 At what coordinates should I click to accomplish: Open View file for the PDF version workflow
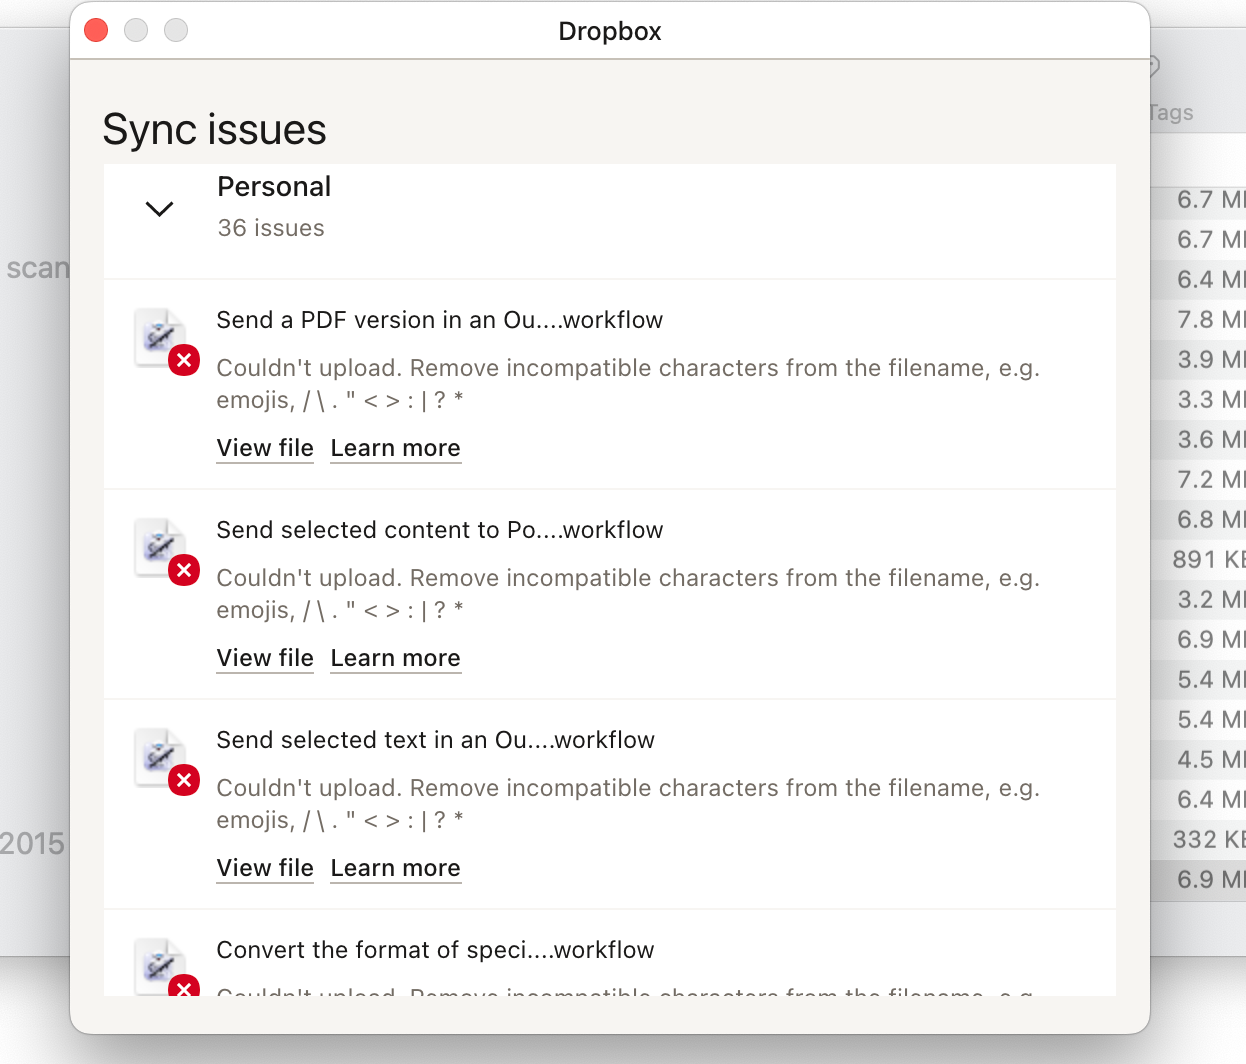(x=264, y=448)
